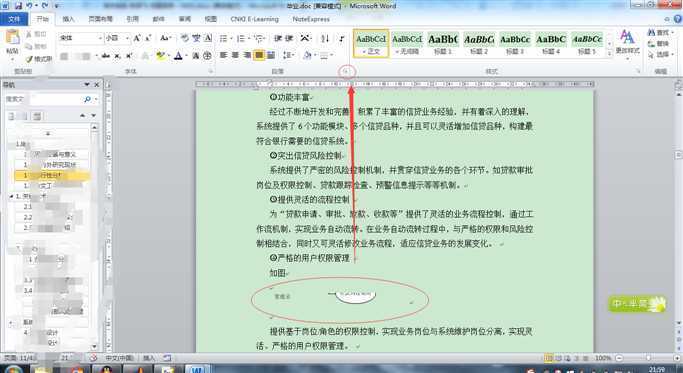
Task: Apply the 正文 (Normal) style
Action: [x=371, y=43]
